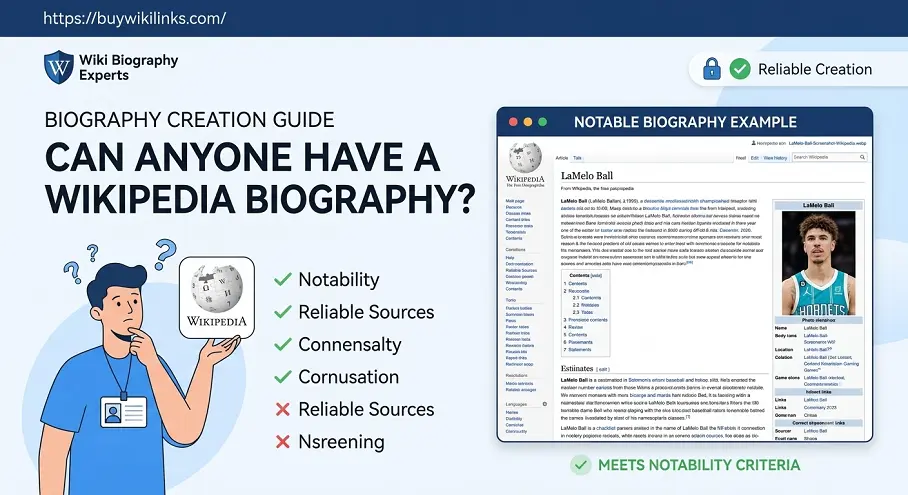Click the green checkmark next to Notability
908x495 pixels.
283,280
